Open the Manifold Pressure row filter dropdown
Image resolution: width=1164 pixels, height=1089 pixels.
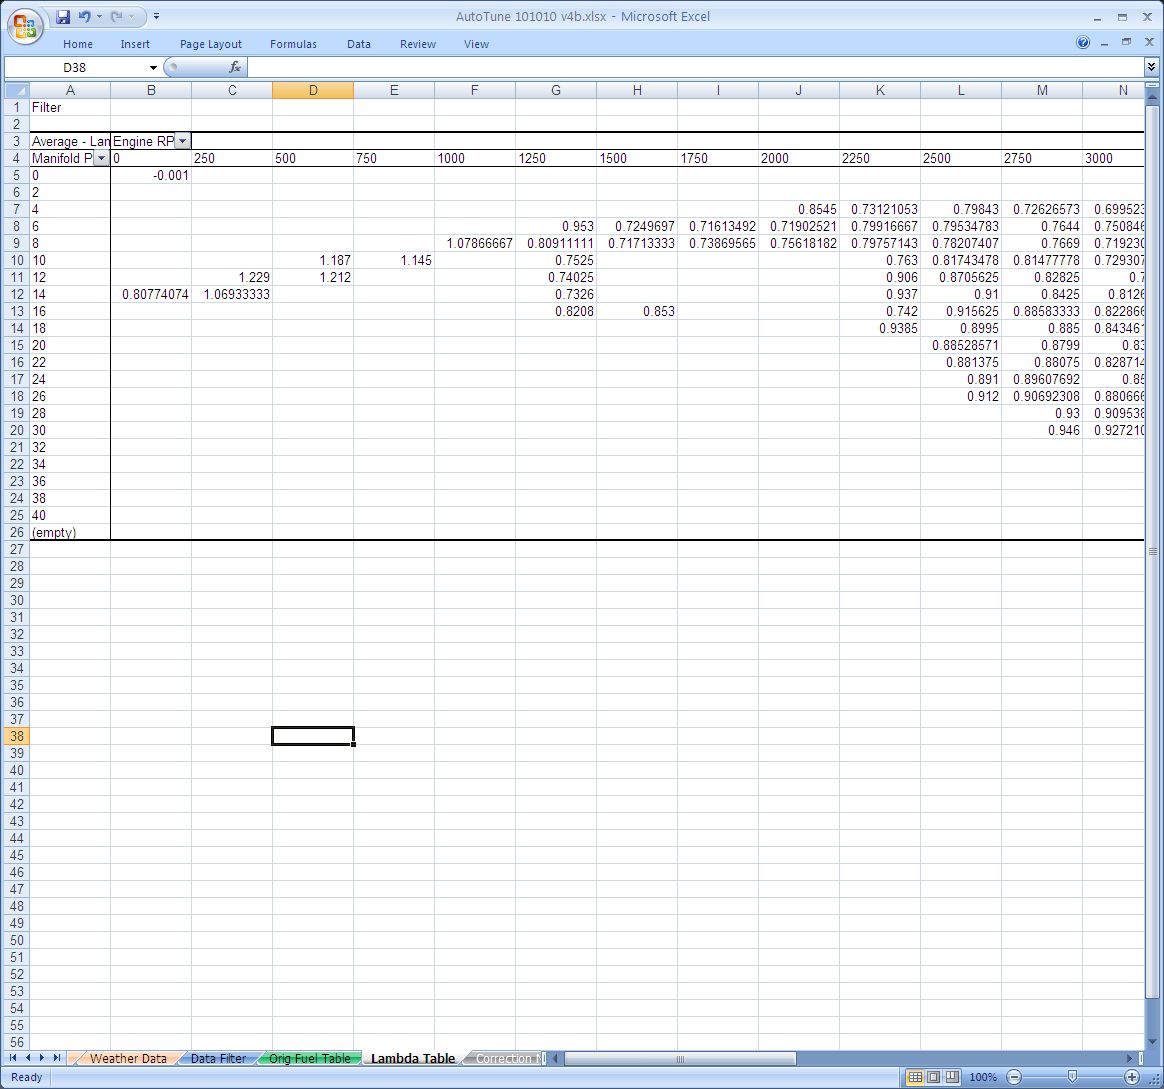click(x=100, y=158)
